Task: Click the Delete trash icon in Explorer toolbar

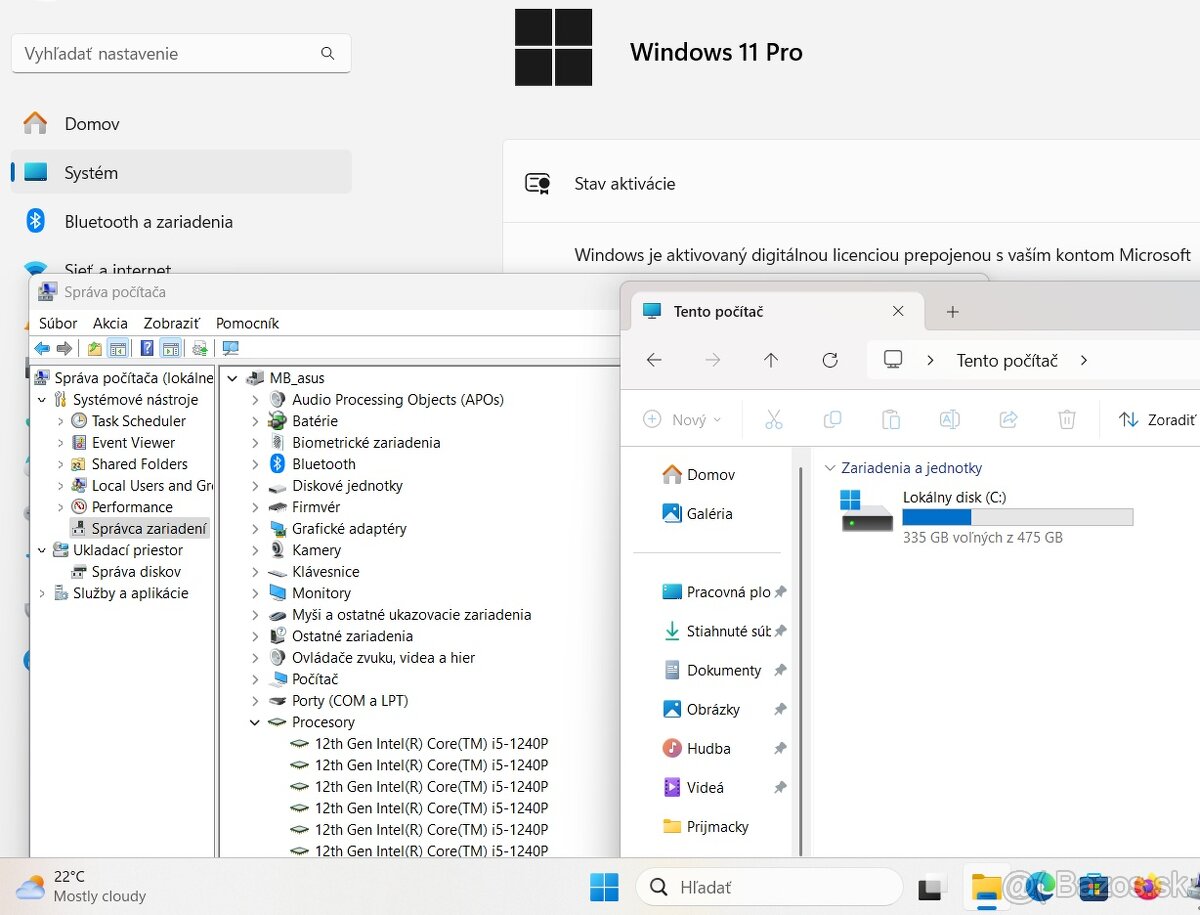Action: (x=1067, y=420)
